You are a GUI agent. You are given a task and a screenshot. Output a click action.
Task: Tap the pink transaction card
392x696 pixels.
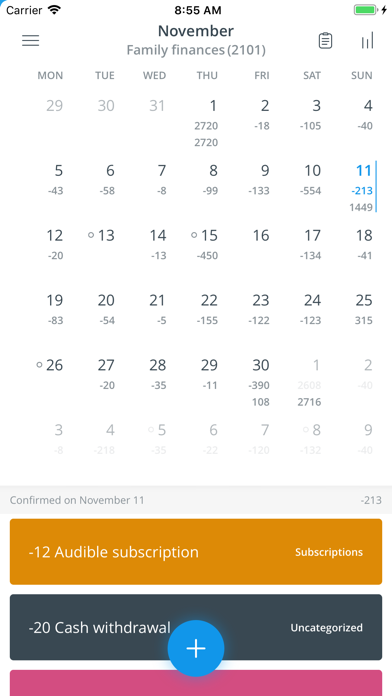[x=196, y=683]
